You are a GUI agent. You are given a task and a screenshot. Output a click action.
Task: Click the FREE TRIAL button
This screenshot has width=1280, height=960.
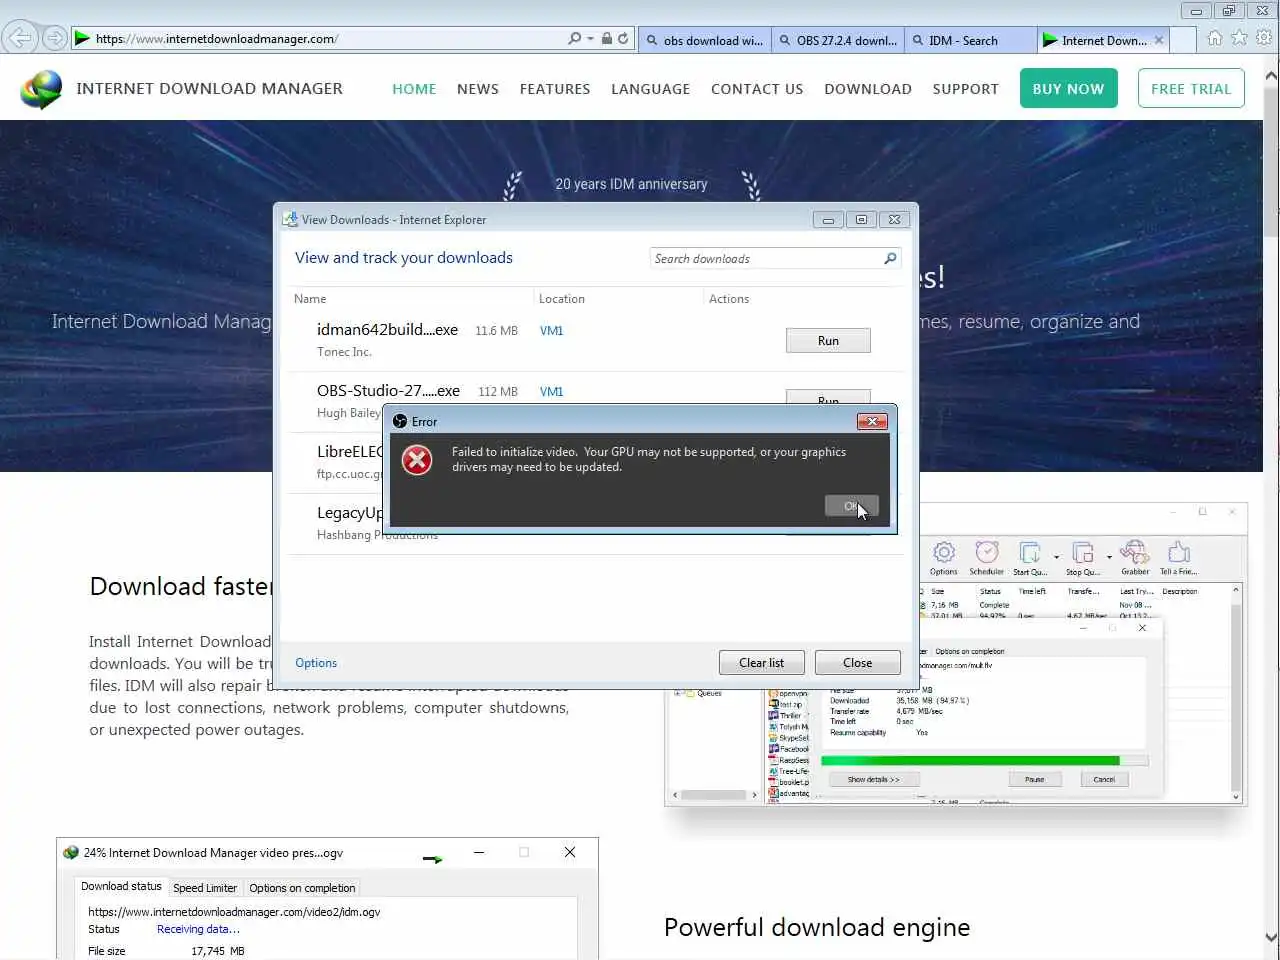coord(1191,88)
